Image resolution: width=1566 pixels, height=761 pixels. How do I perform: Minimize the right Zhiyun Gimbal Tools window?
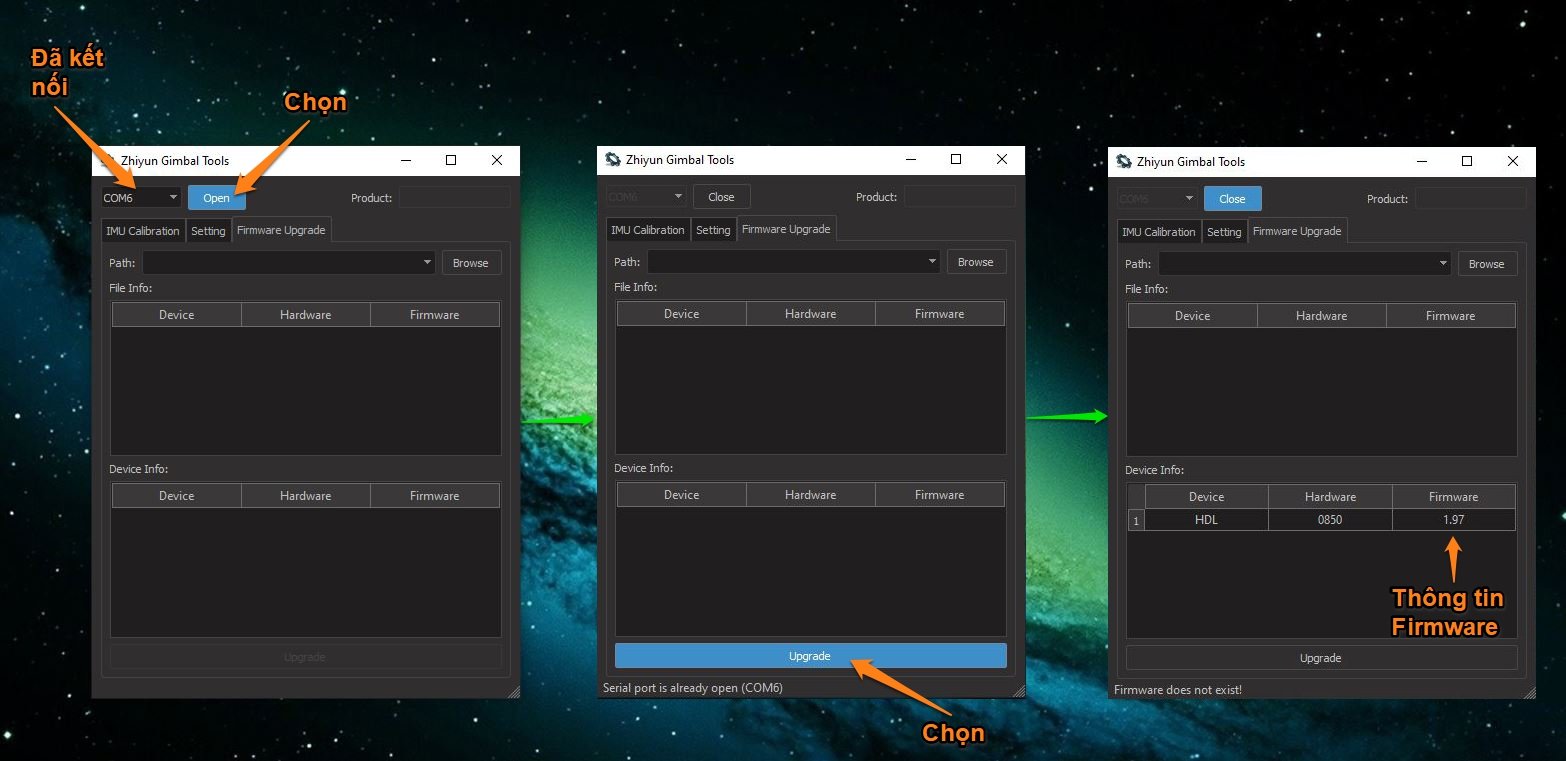pyautogui.click(x=1422, y=161)
